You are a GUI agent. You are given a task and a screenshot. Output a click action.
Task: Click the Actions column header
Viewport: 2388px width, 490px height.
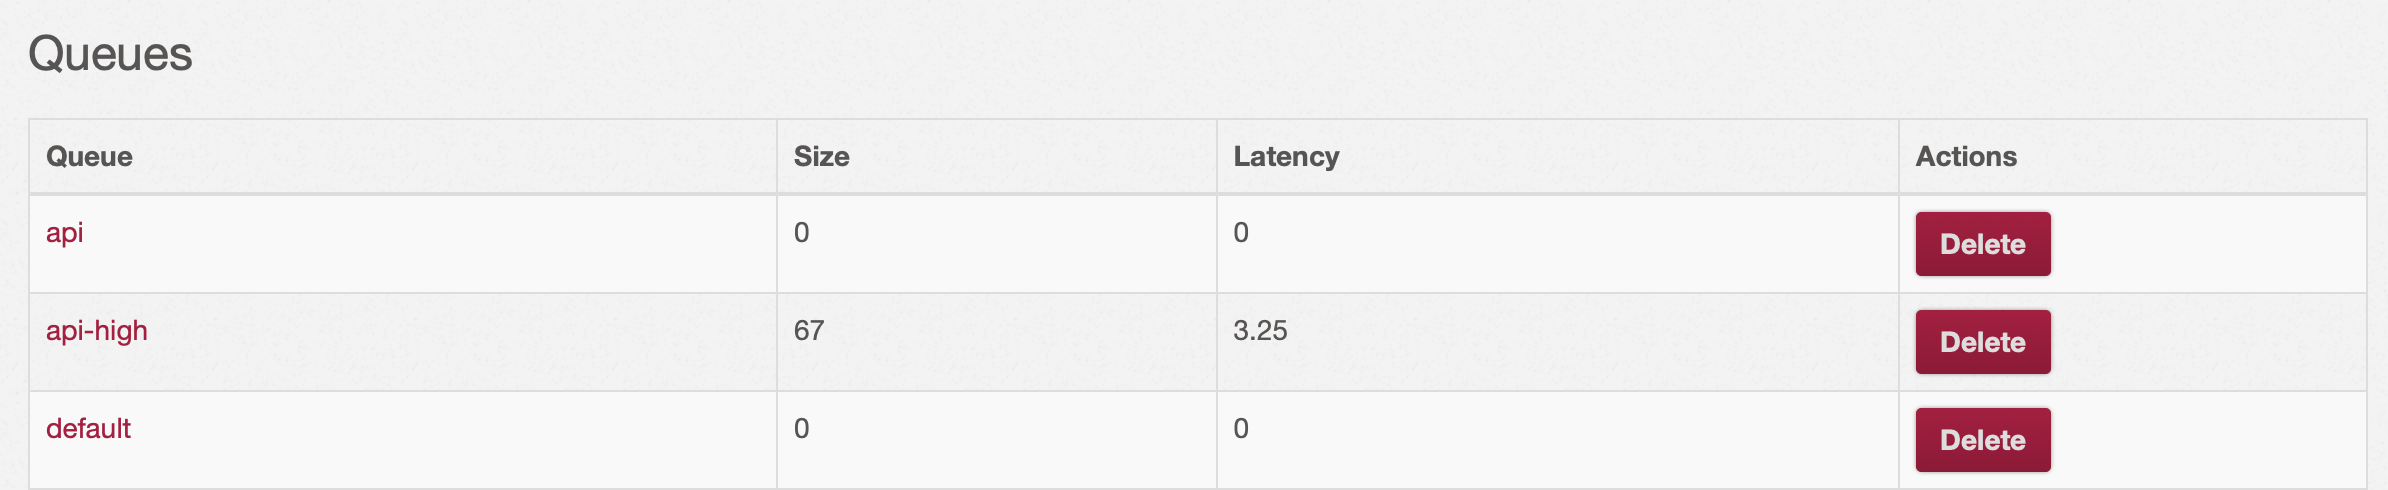point(1965,157)
